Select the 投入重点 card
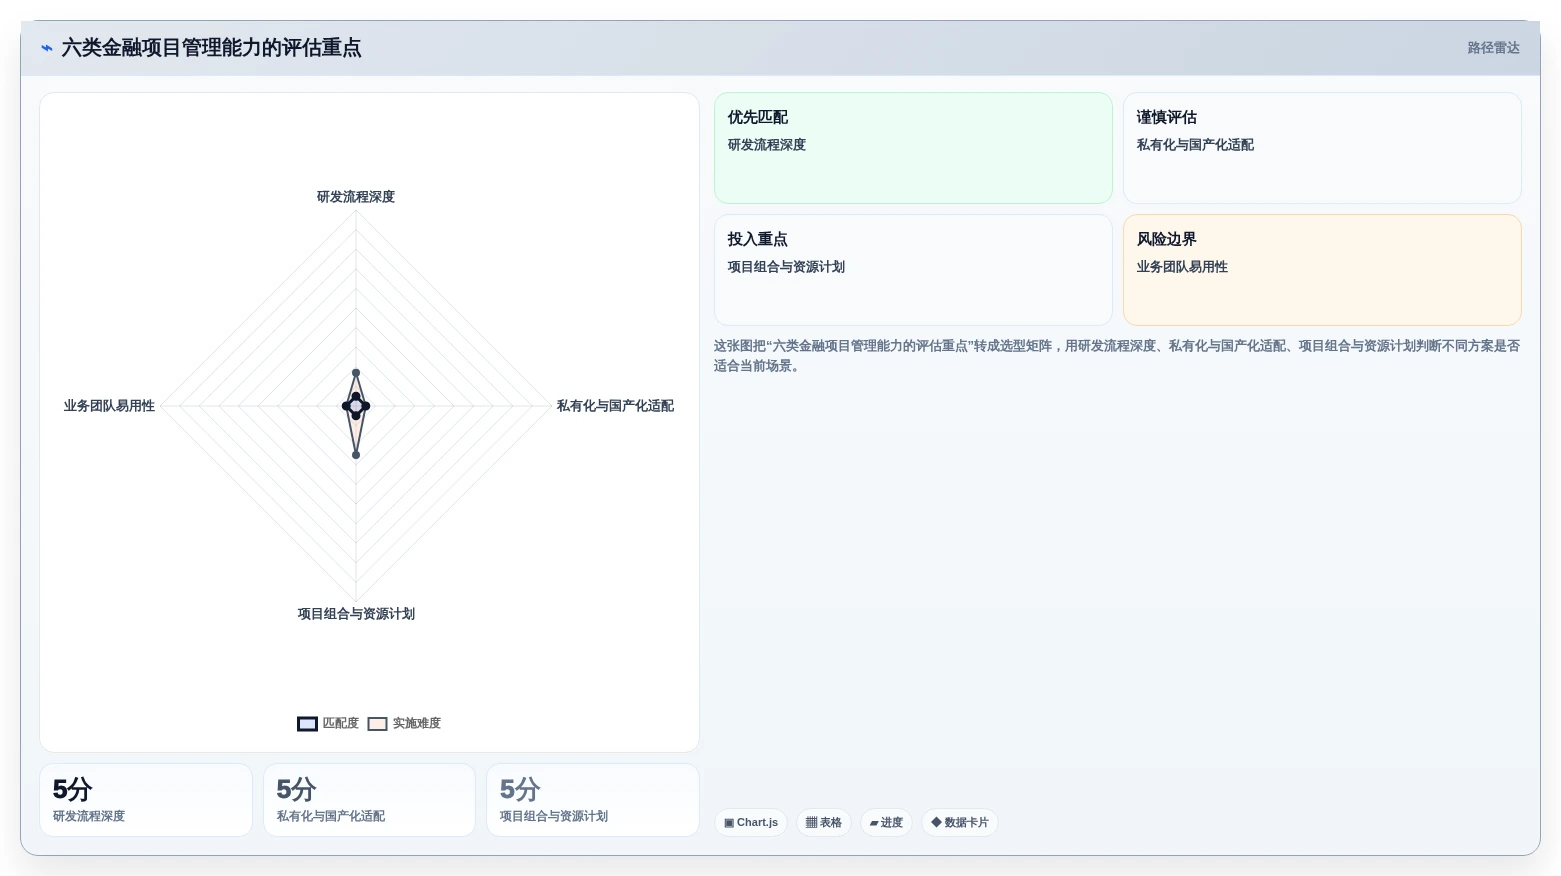Screen dimensions: 1561x876 [x=913, y=270]
